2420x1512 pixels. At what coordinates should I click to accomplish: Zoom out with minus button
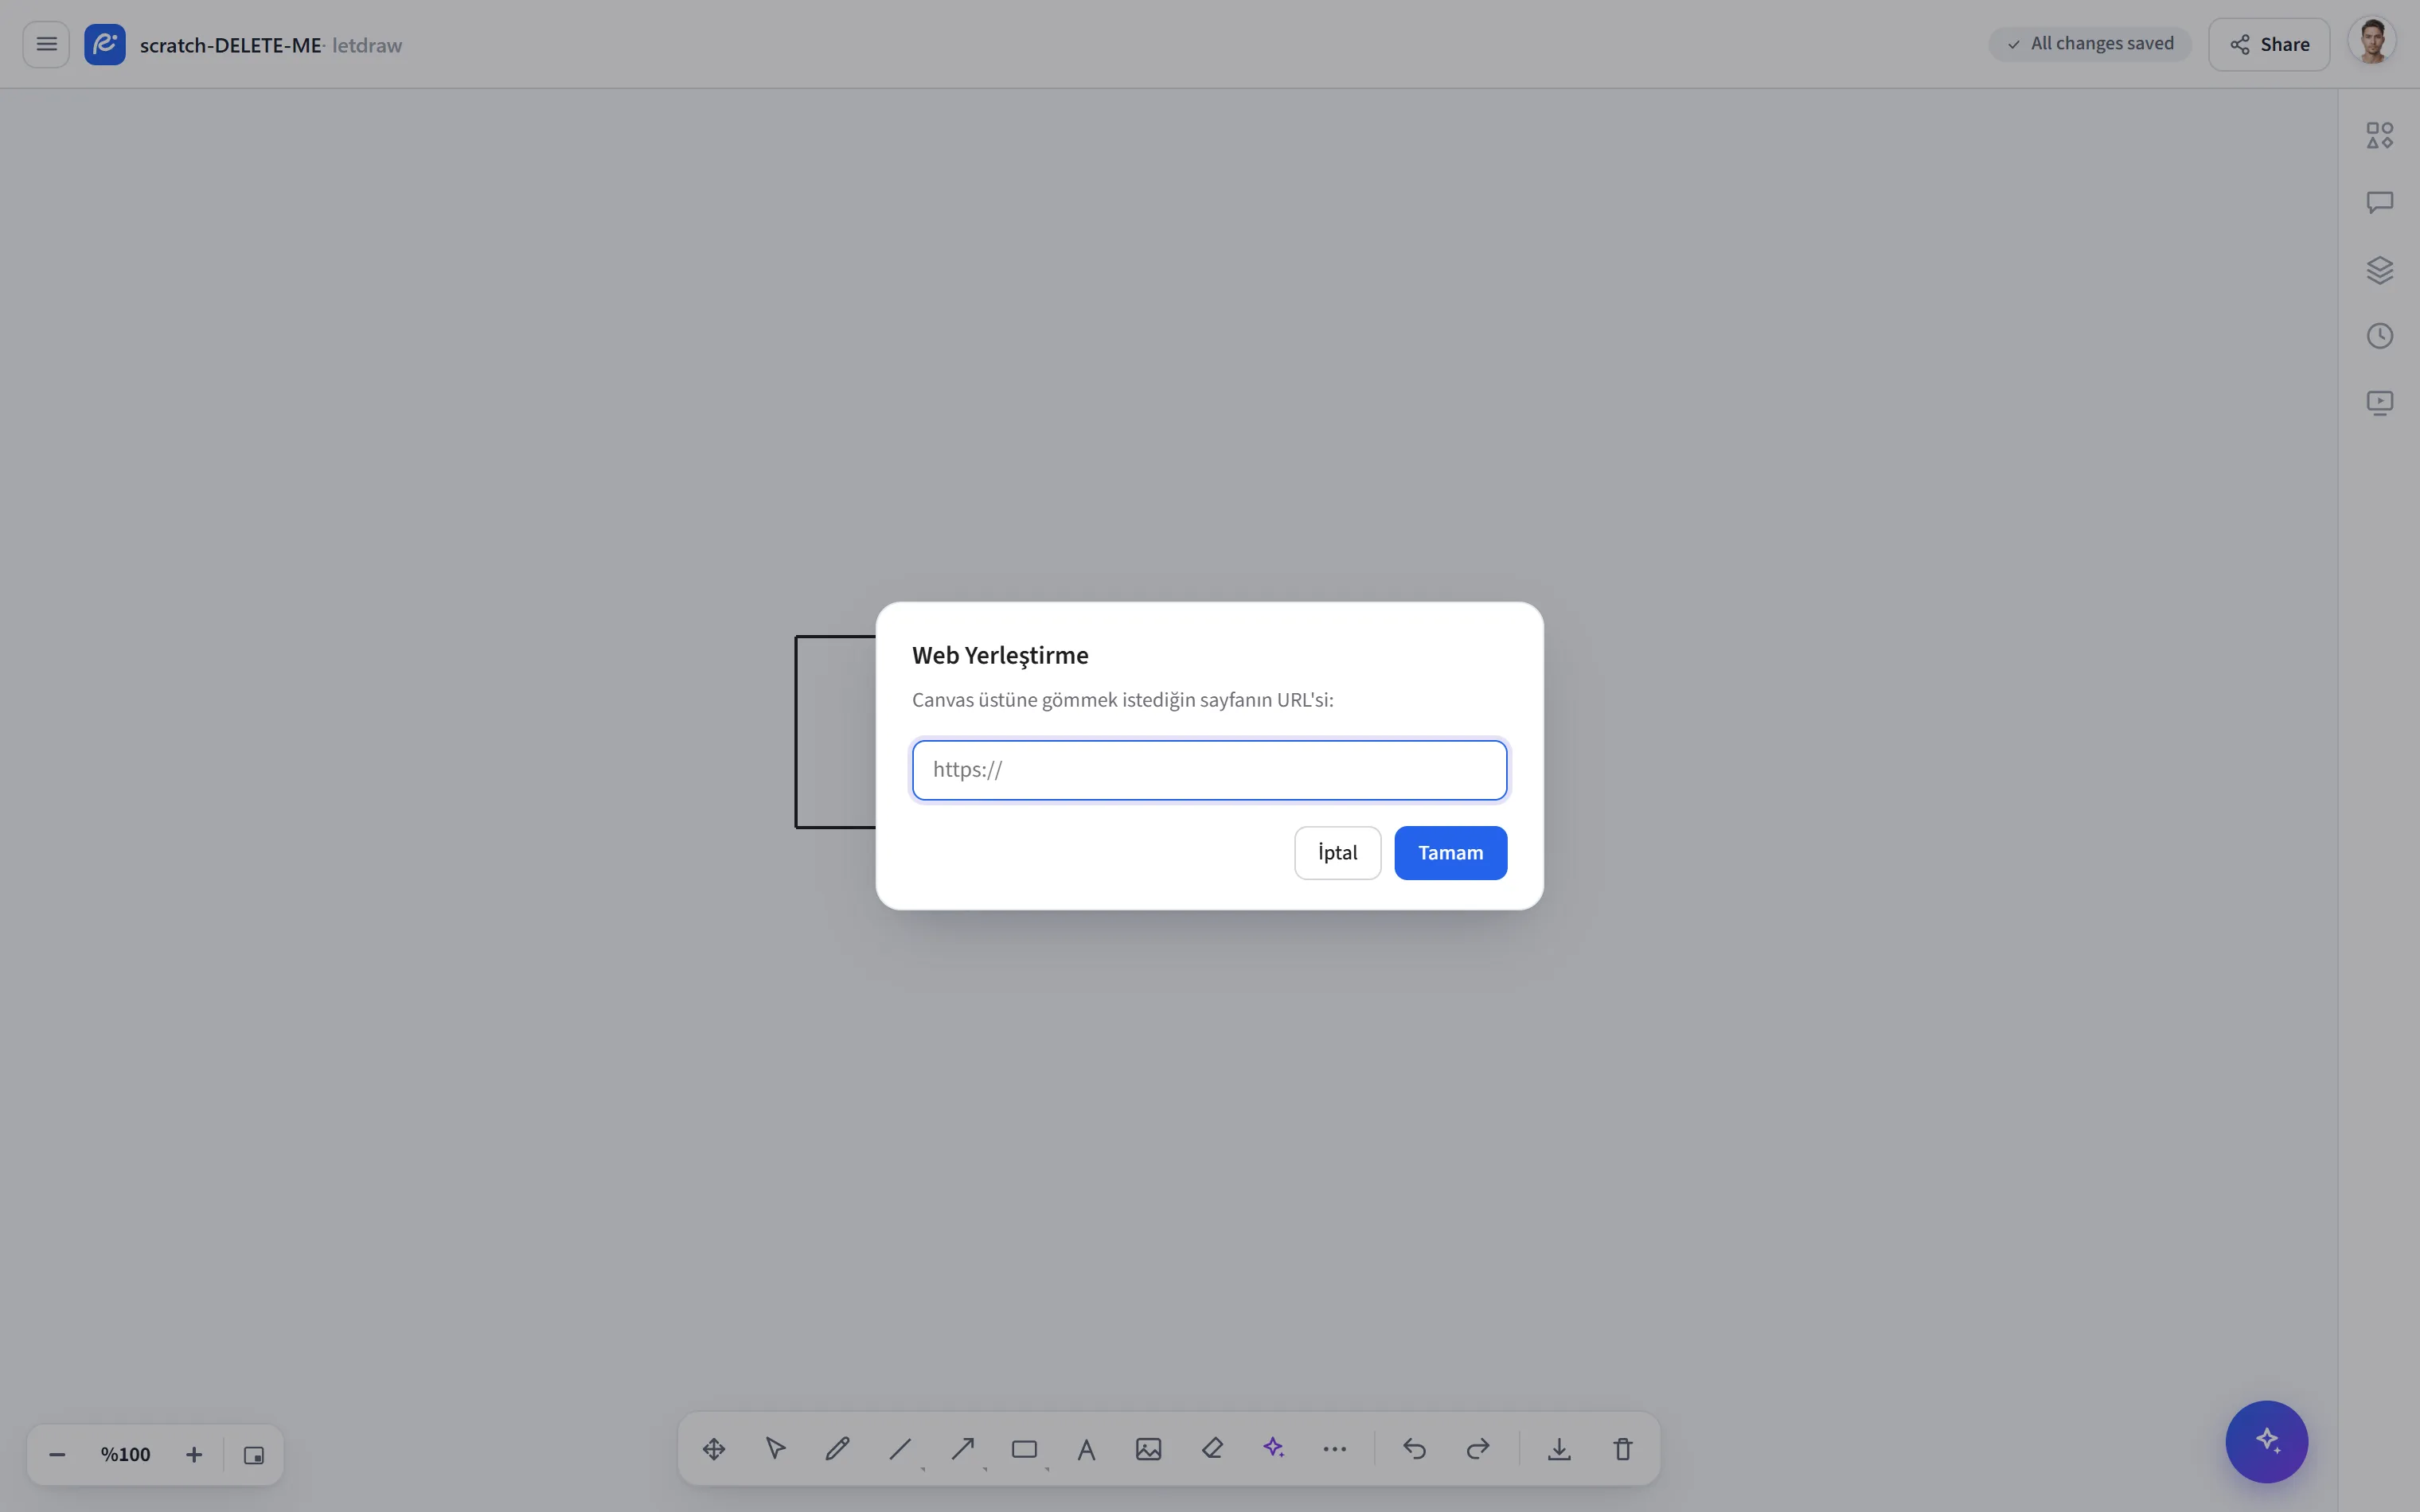coord(57,1455)
